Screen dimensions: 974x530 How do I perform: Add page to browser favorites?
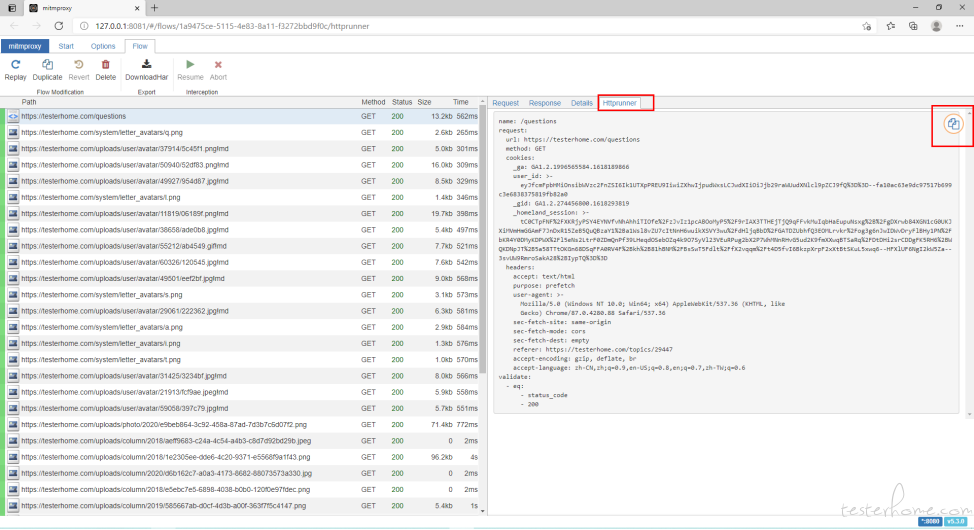pos(867,26)
